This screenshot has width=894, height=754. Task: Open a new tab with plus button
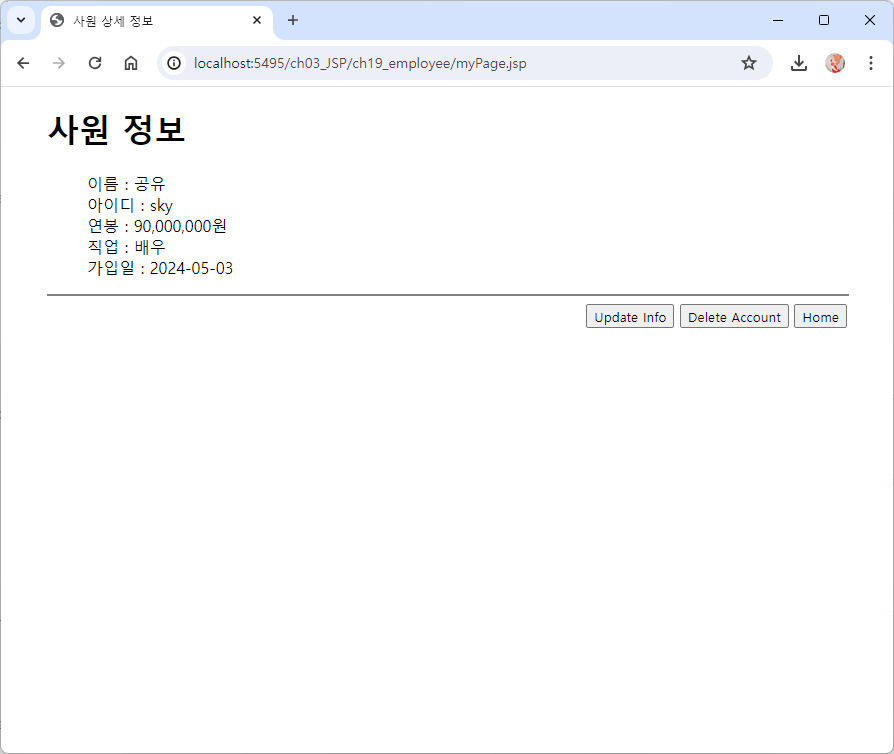point(293,21)
